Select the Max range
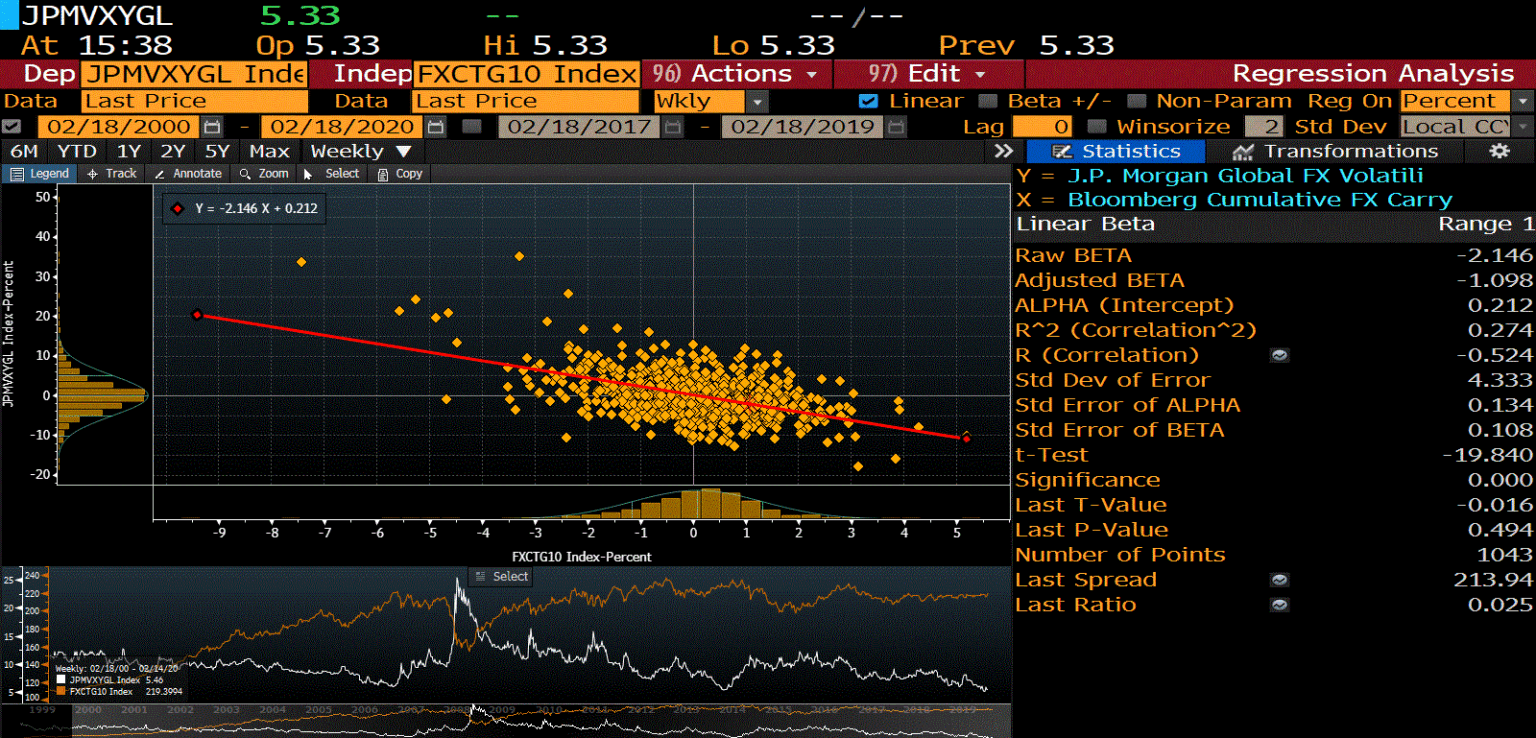The width and height of the screenshot is (1536, 738). (x=269, y=151)
